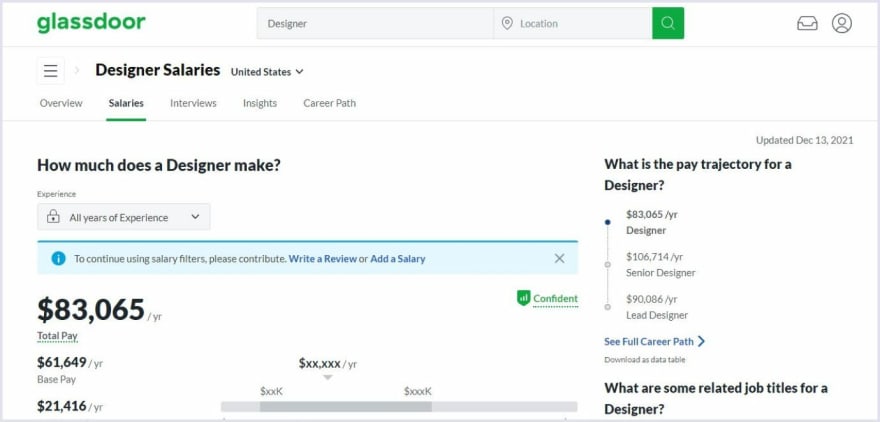Click the Glassdoor logo
Image resolution: width=880 pixels, height=422 pixels.
pos(91,23)
